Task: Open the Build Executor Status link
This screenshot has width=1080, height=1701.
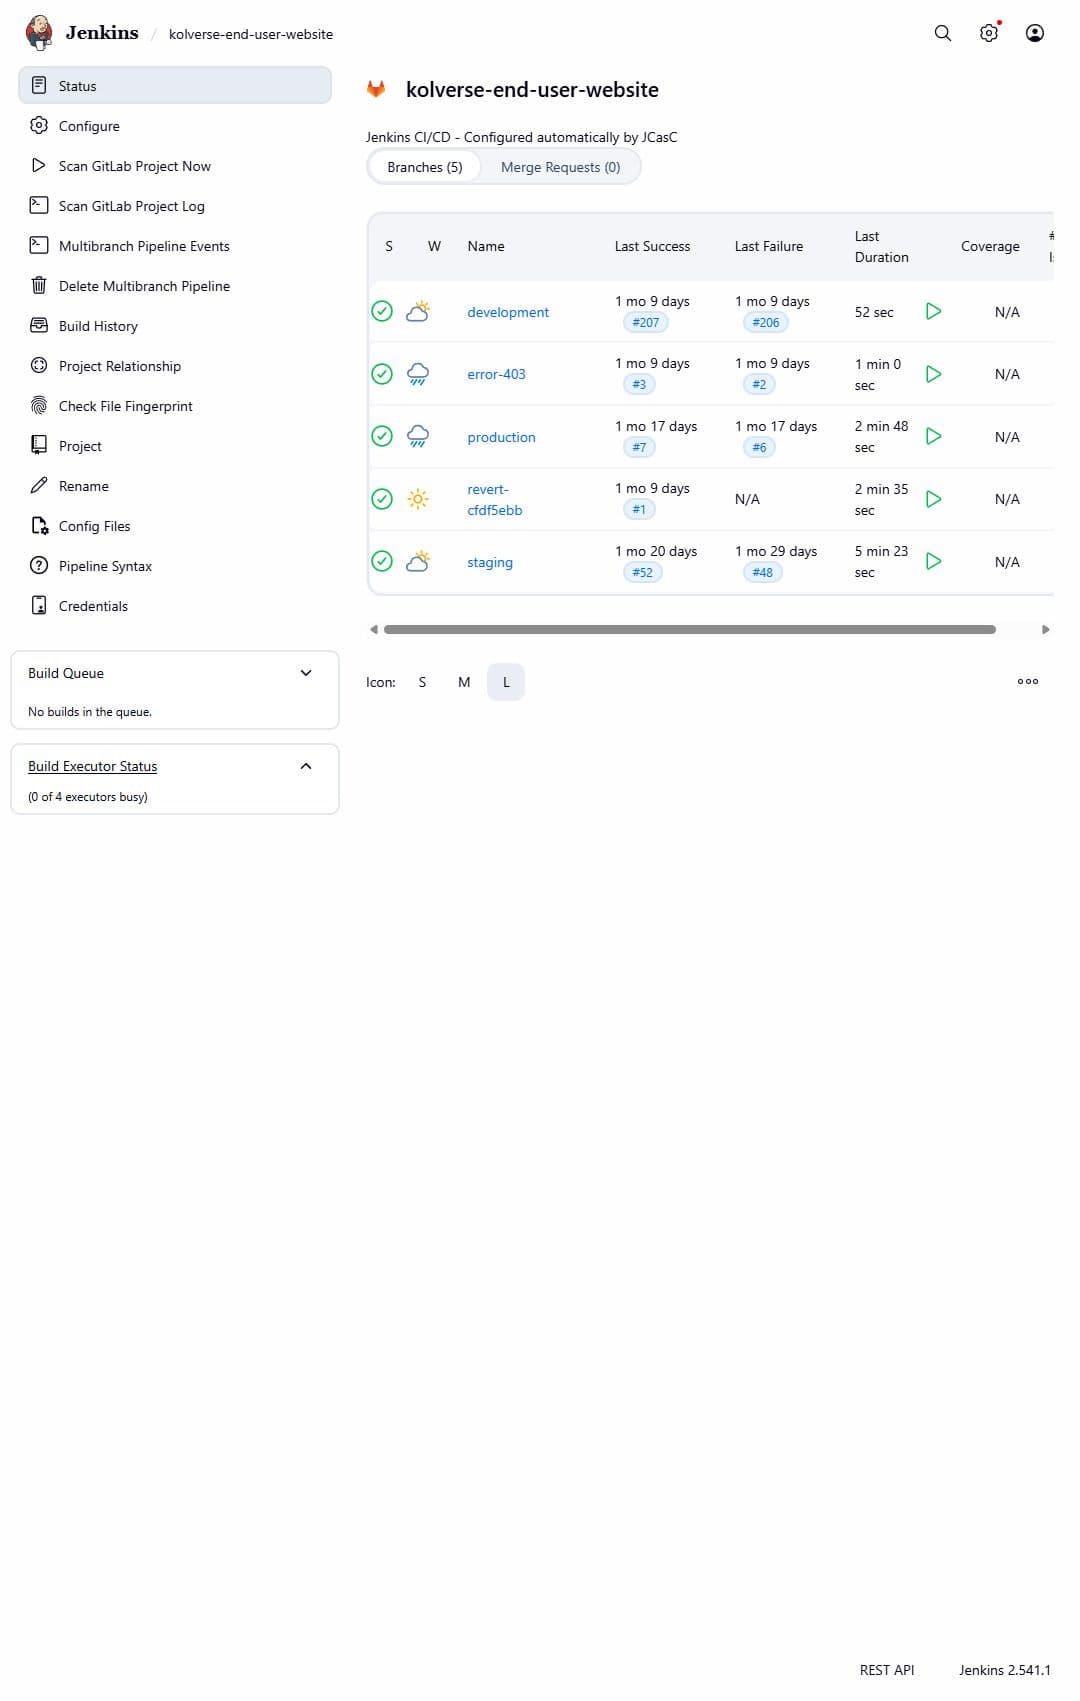Action: 92,766
